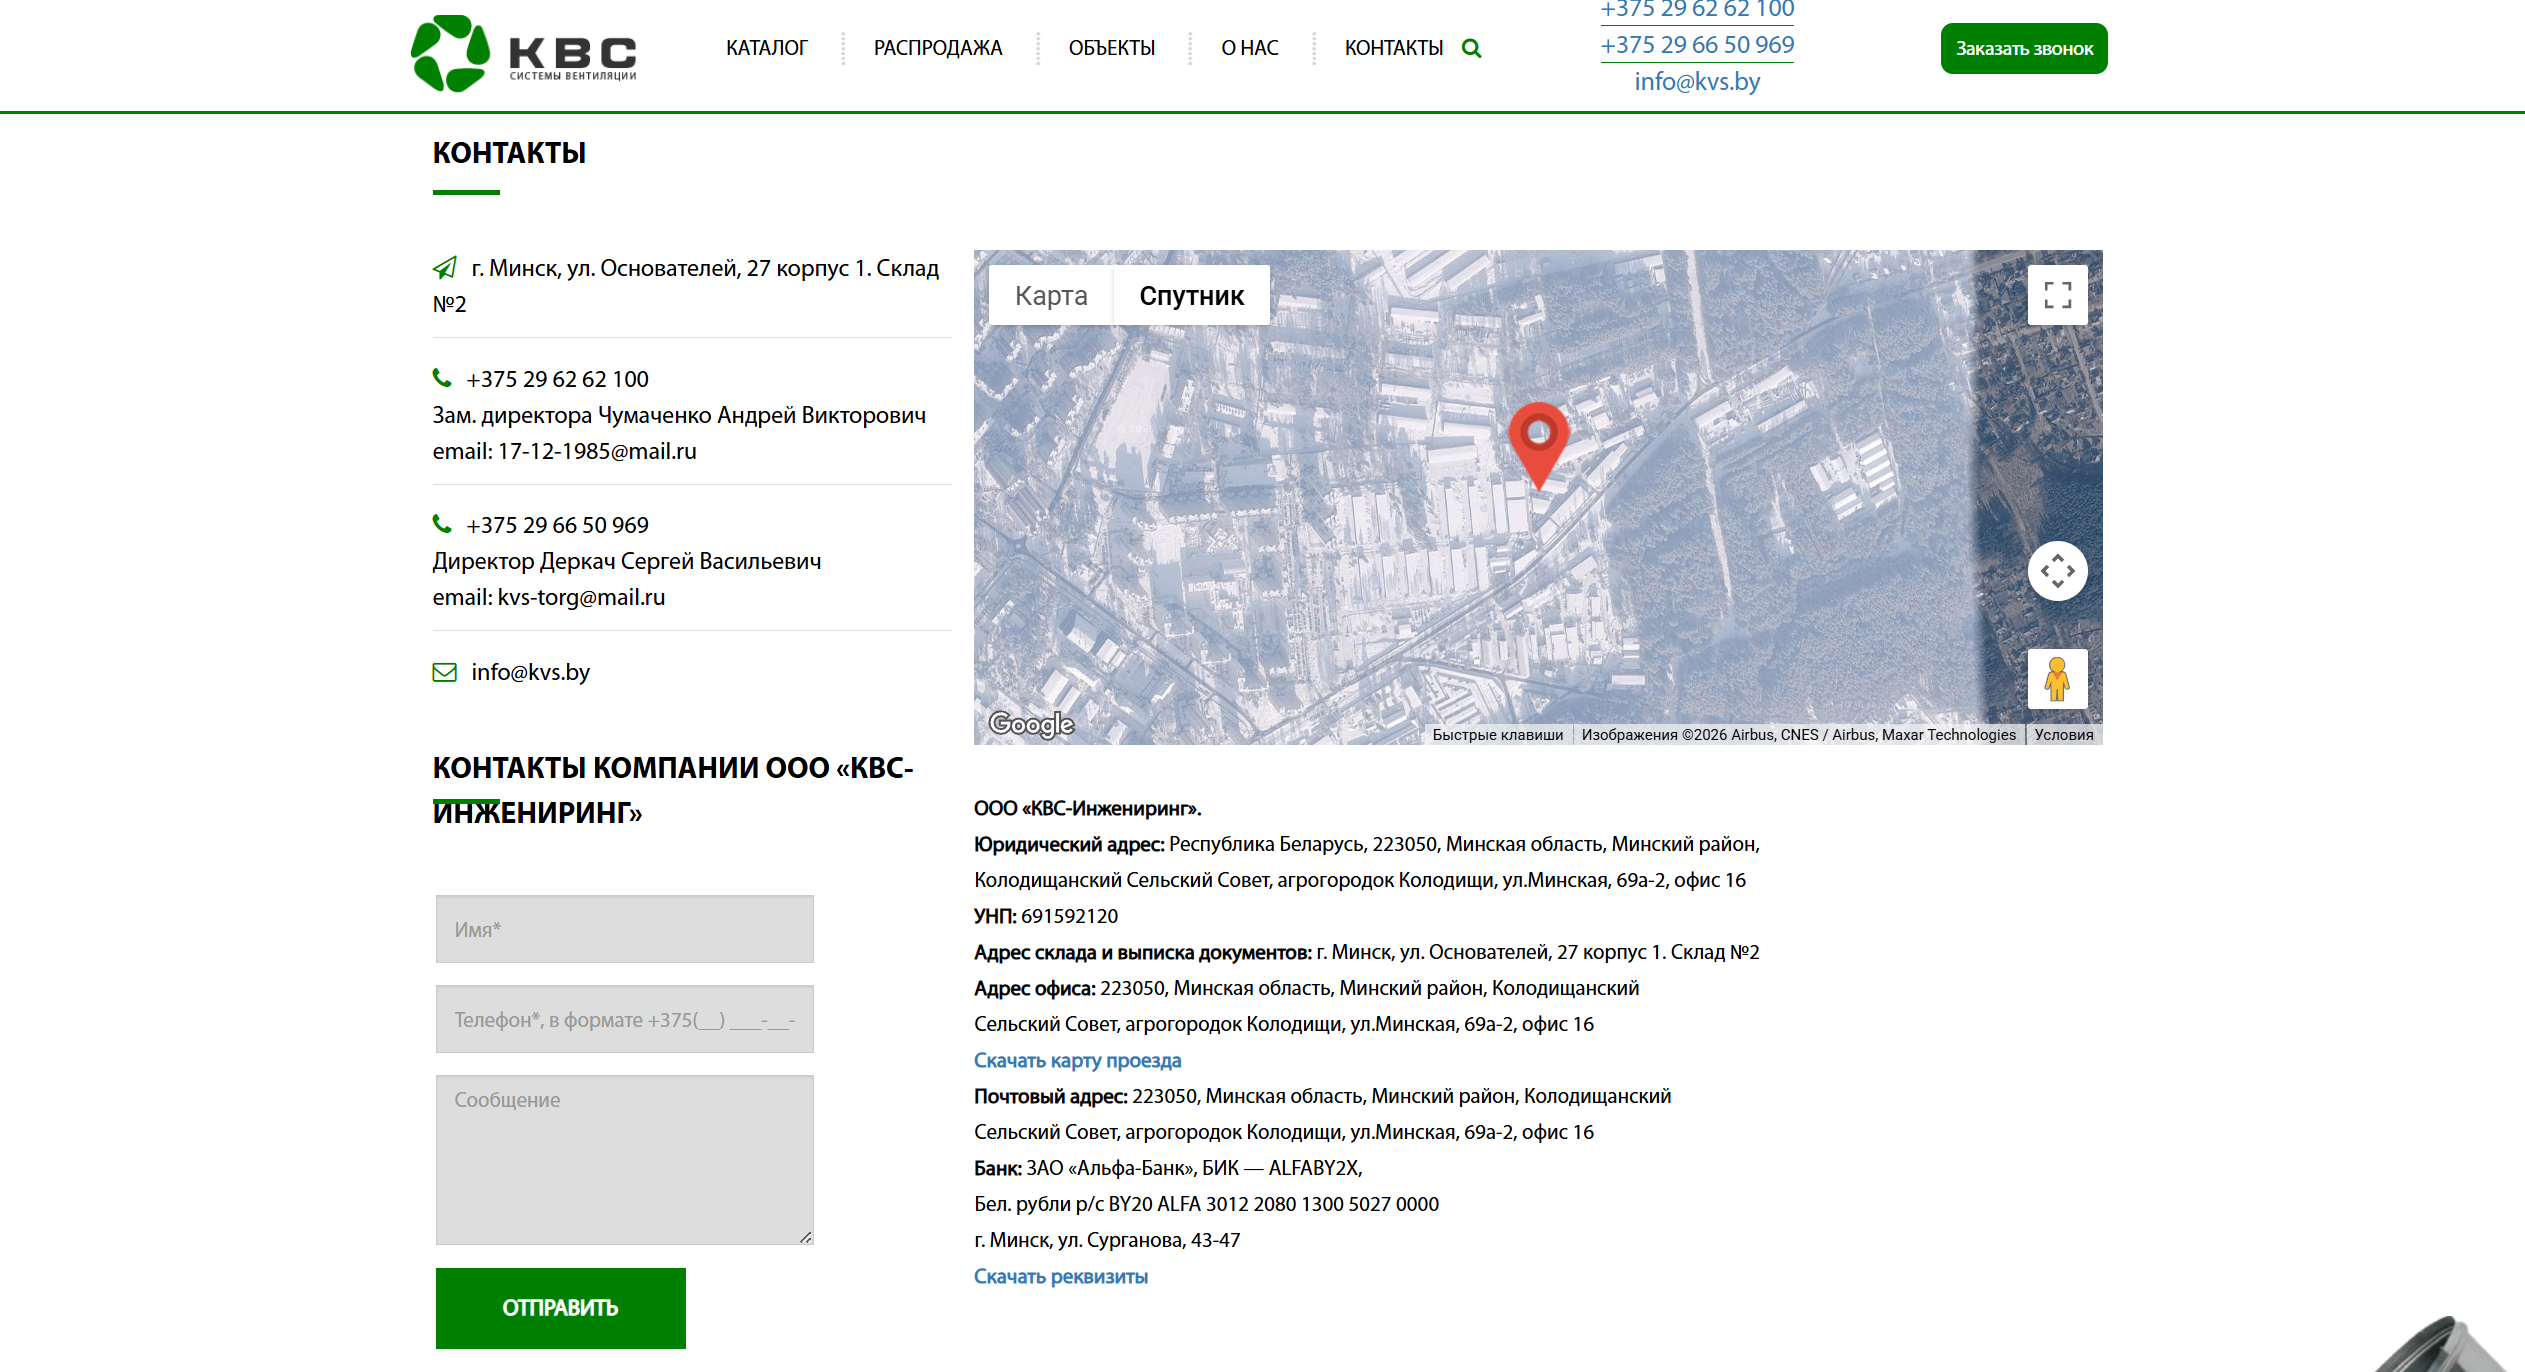Click the name Деркач Сергей Васильевич
This screenshot has height=1372, width=2525.
pyautogui.click(x=681, y=561)
